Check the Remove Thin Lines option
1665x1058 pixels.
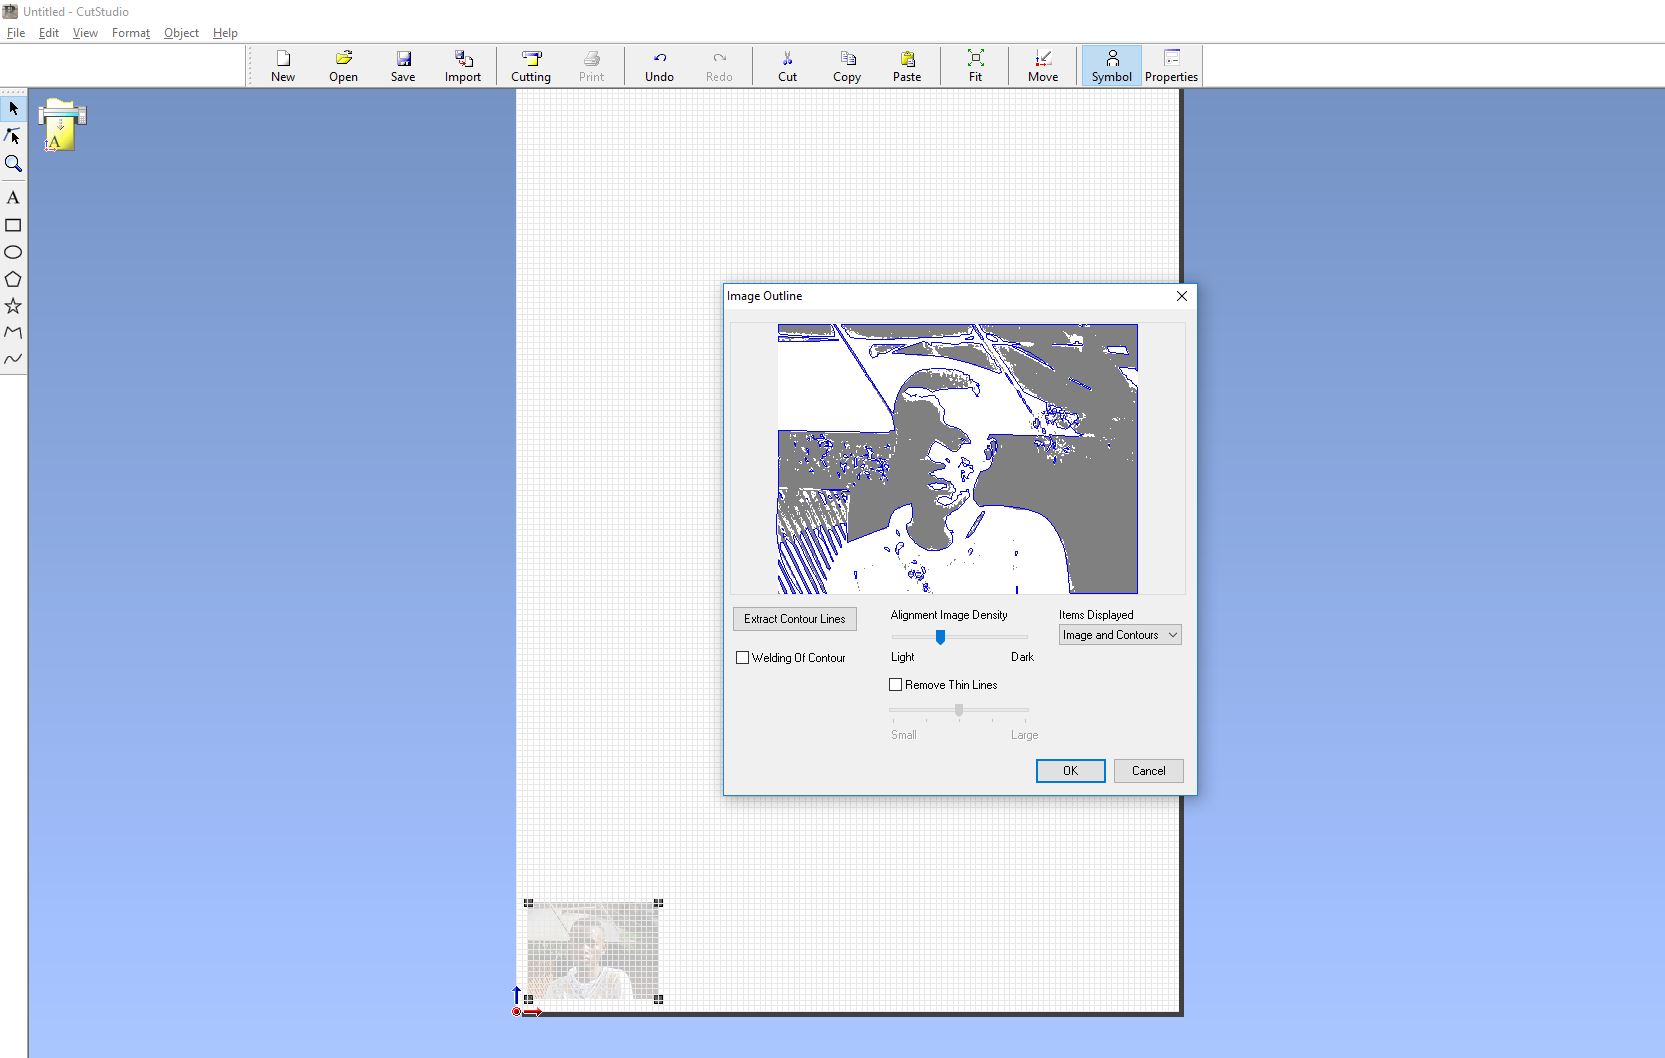(895, 685)
